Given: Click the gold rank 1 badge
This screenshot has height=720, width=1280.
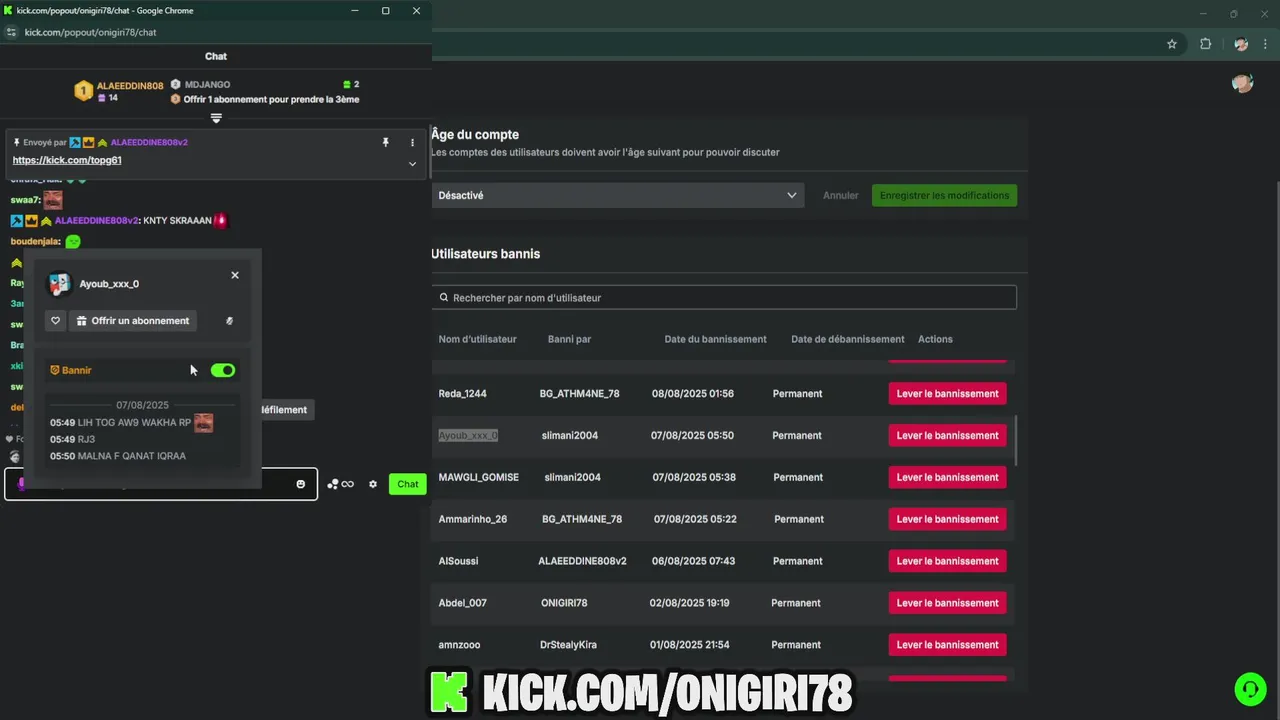Looking at the screenshot, I should 84,91.
